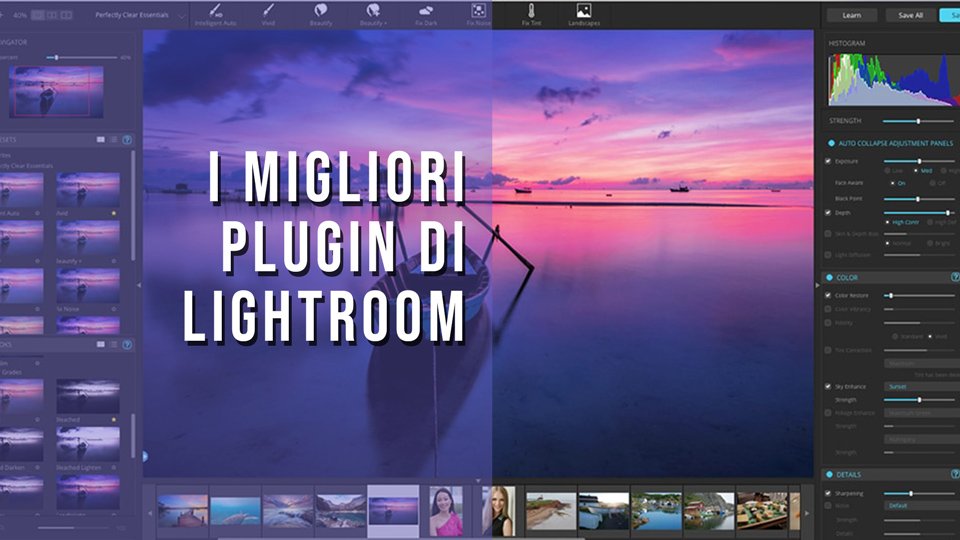Switch to split view layout icon
Image resolution: width=960 pixels, height=540 pixels.
(x=52, y=15)
